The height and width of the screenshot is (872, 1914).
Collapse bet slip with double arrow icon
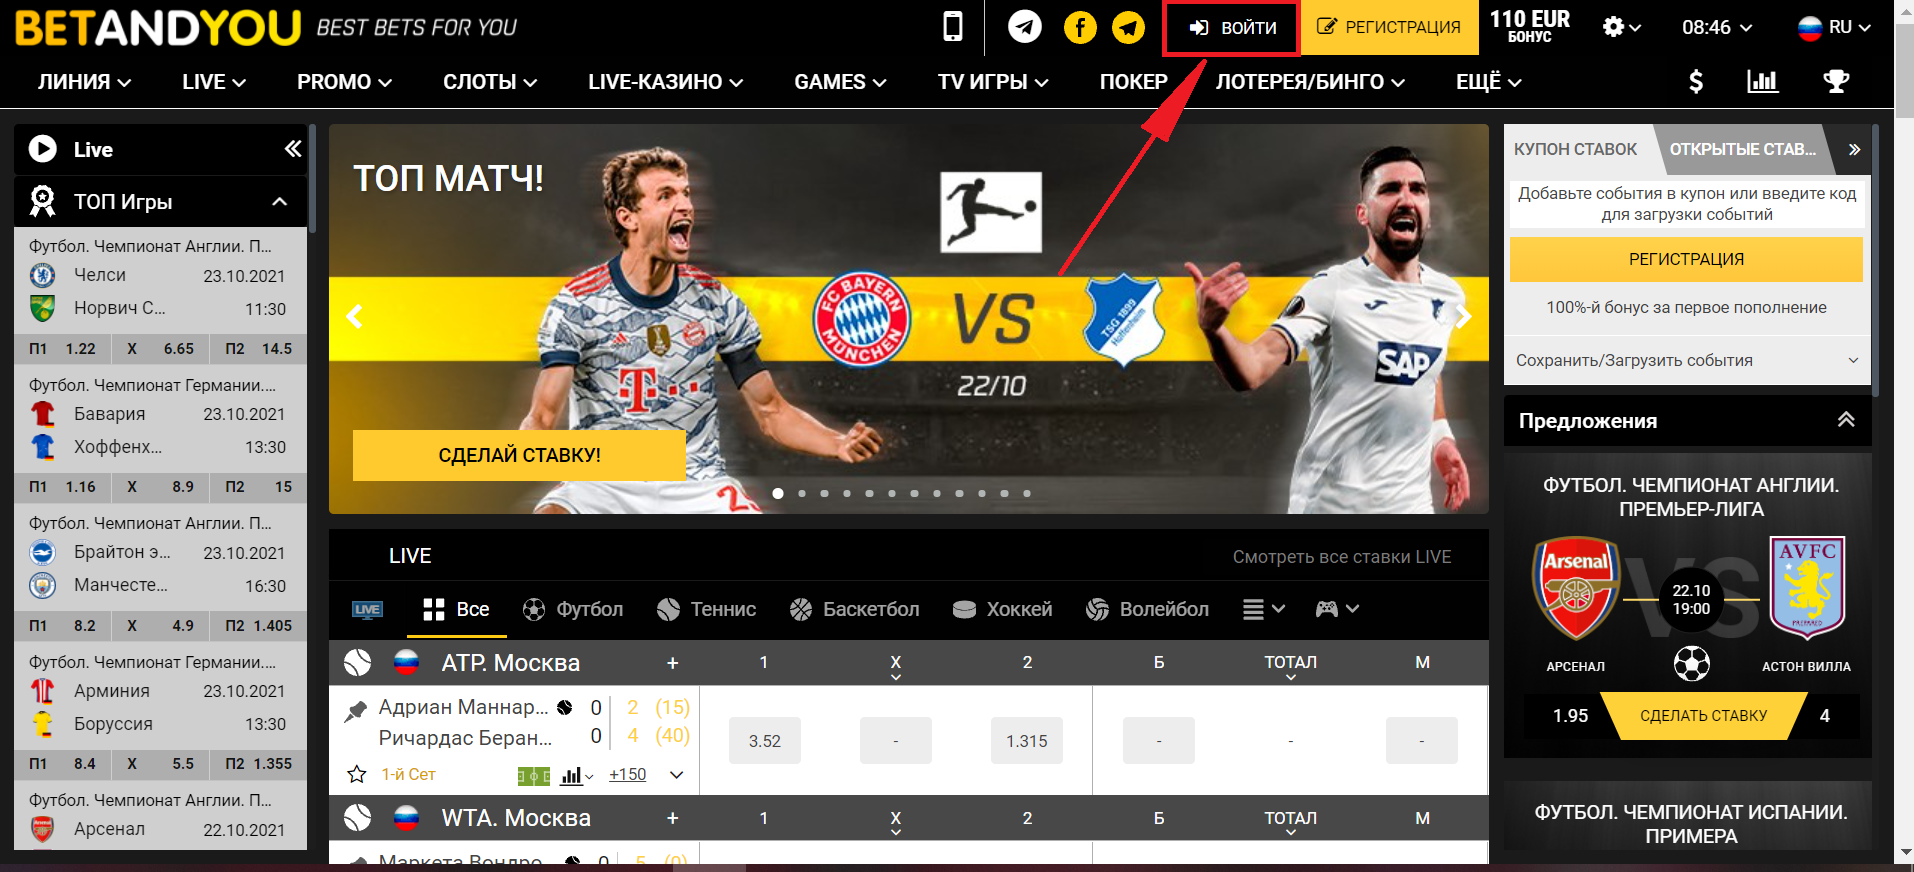coord(1854,149)
